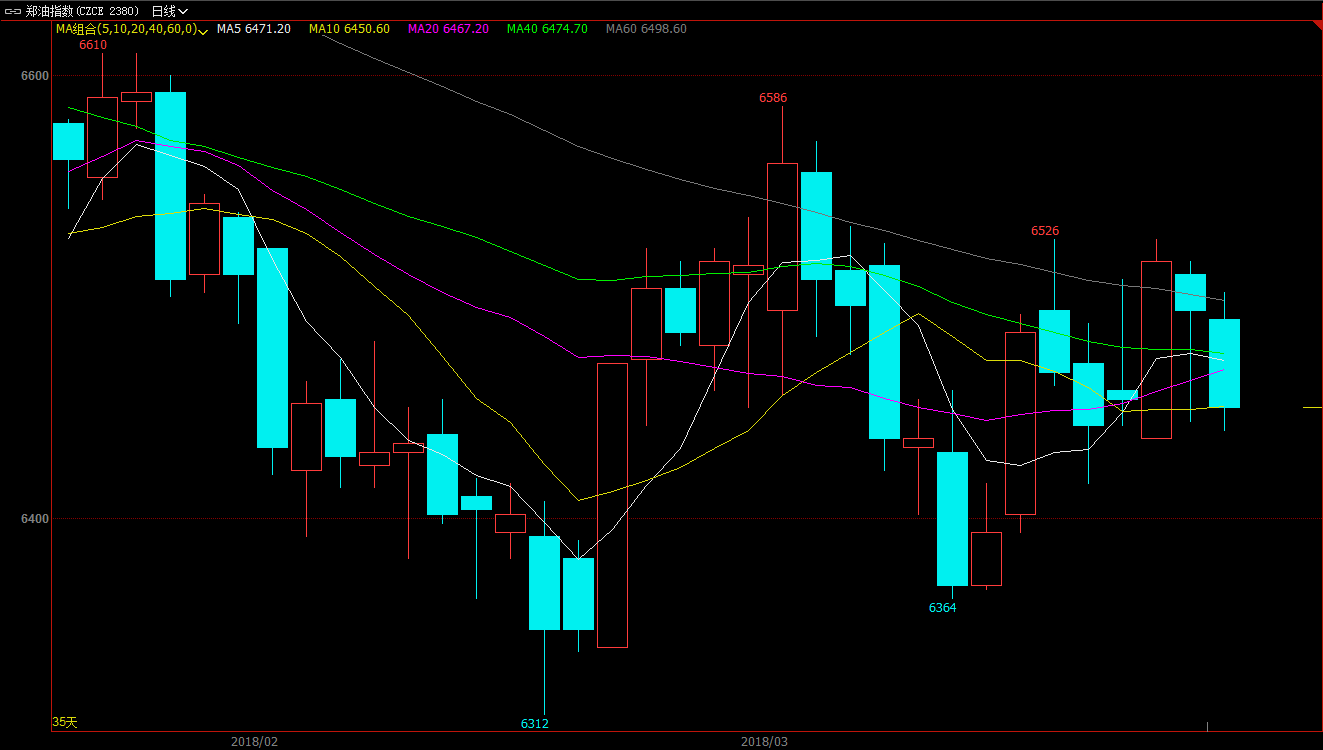Open the 日线 period dropdown
The height and width of the screenshot is (750, 1323).
(x=169, y=11)
